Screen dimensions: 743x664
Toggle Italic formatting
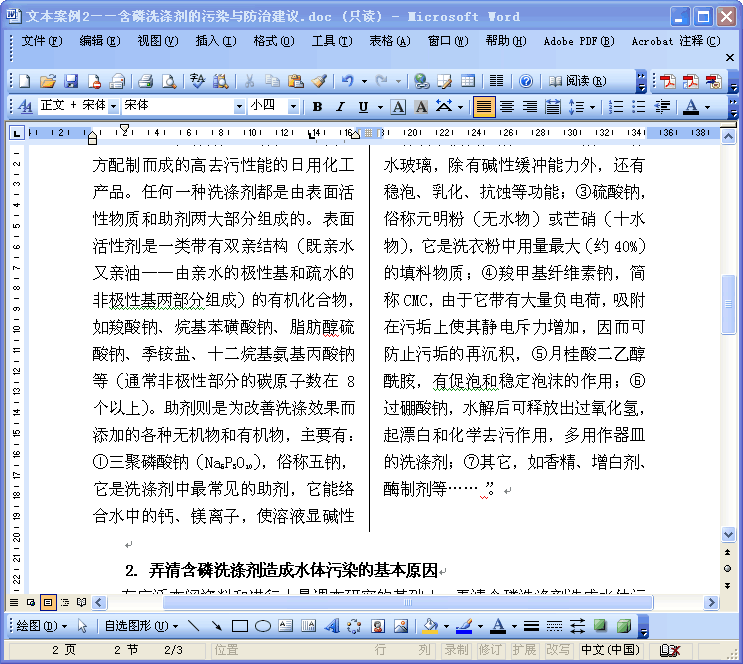coord(340,107)
